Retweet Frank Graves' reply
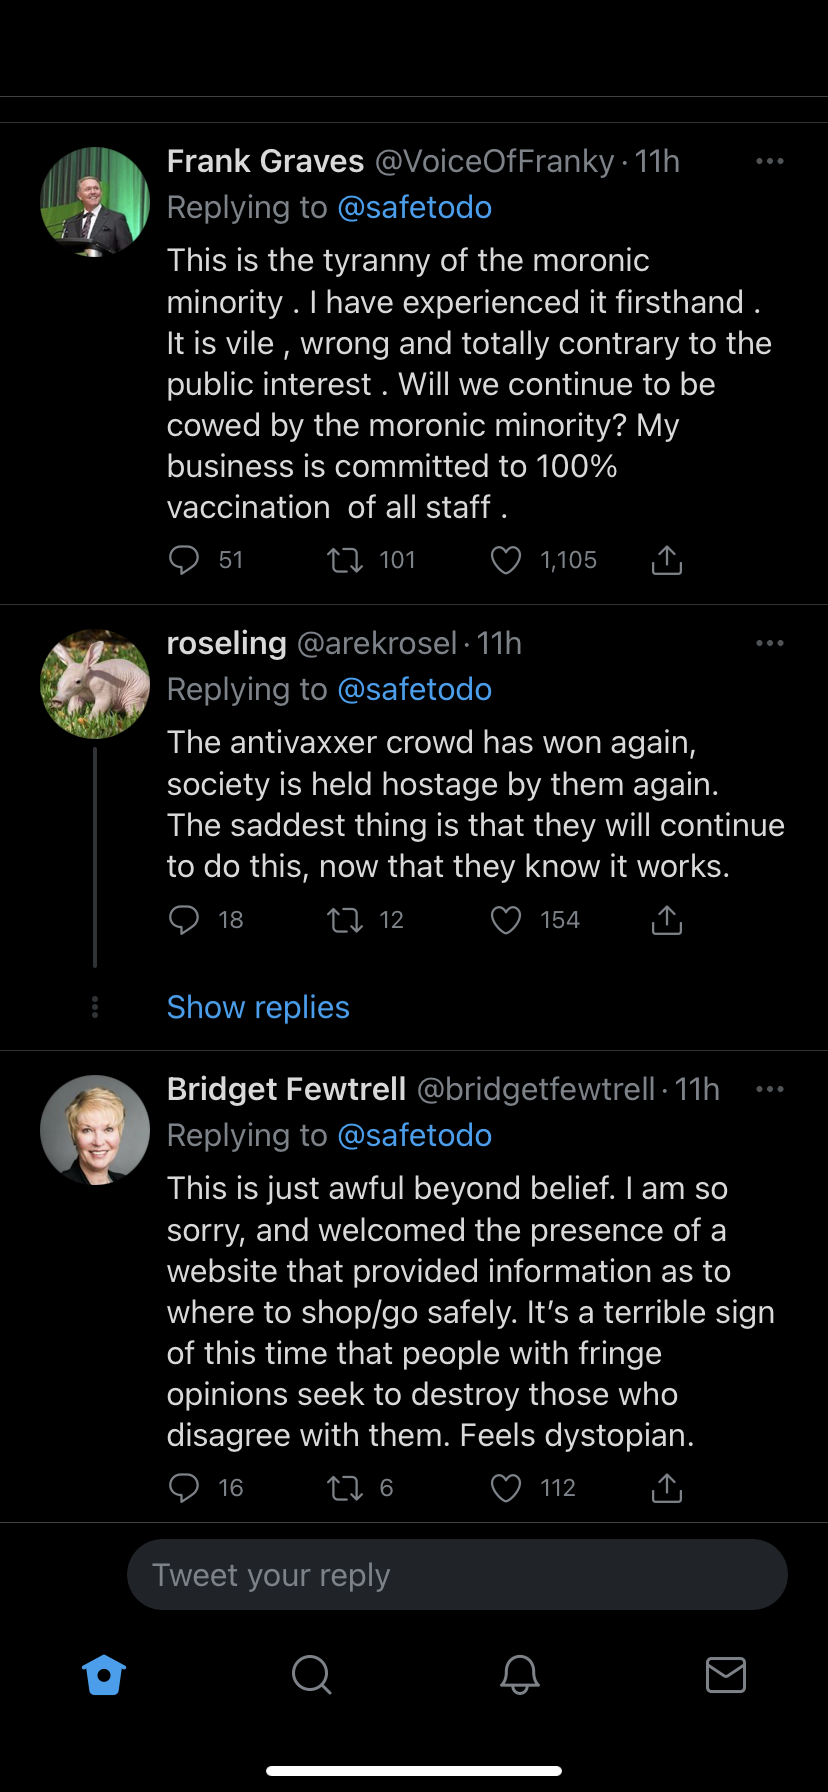The height and width of the screenshot is (1792, 828). point(345,560)
